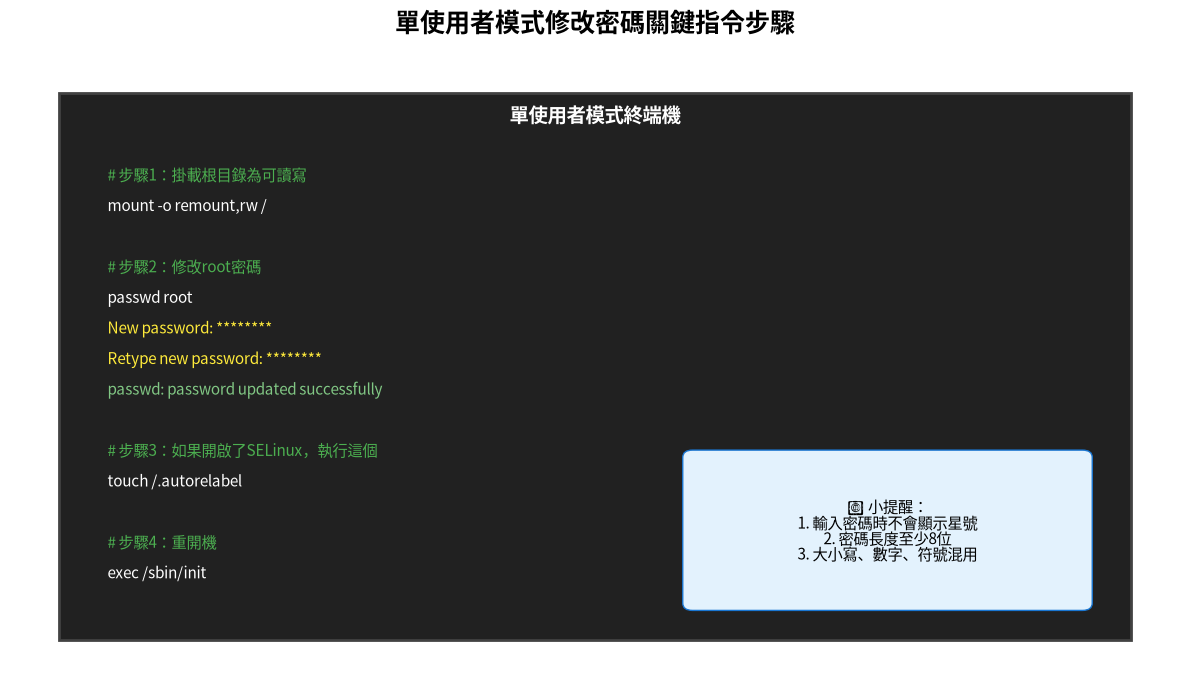Select tip 3. 大小寫、數字、符號混用
Image resolution: width=1190 pixels, height=686 pixels.
click(887, 555)
